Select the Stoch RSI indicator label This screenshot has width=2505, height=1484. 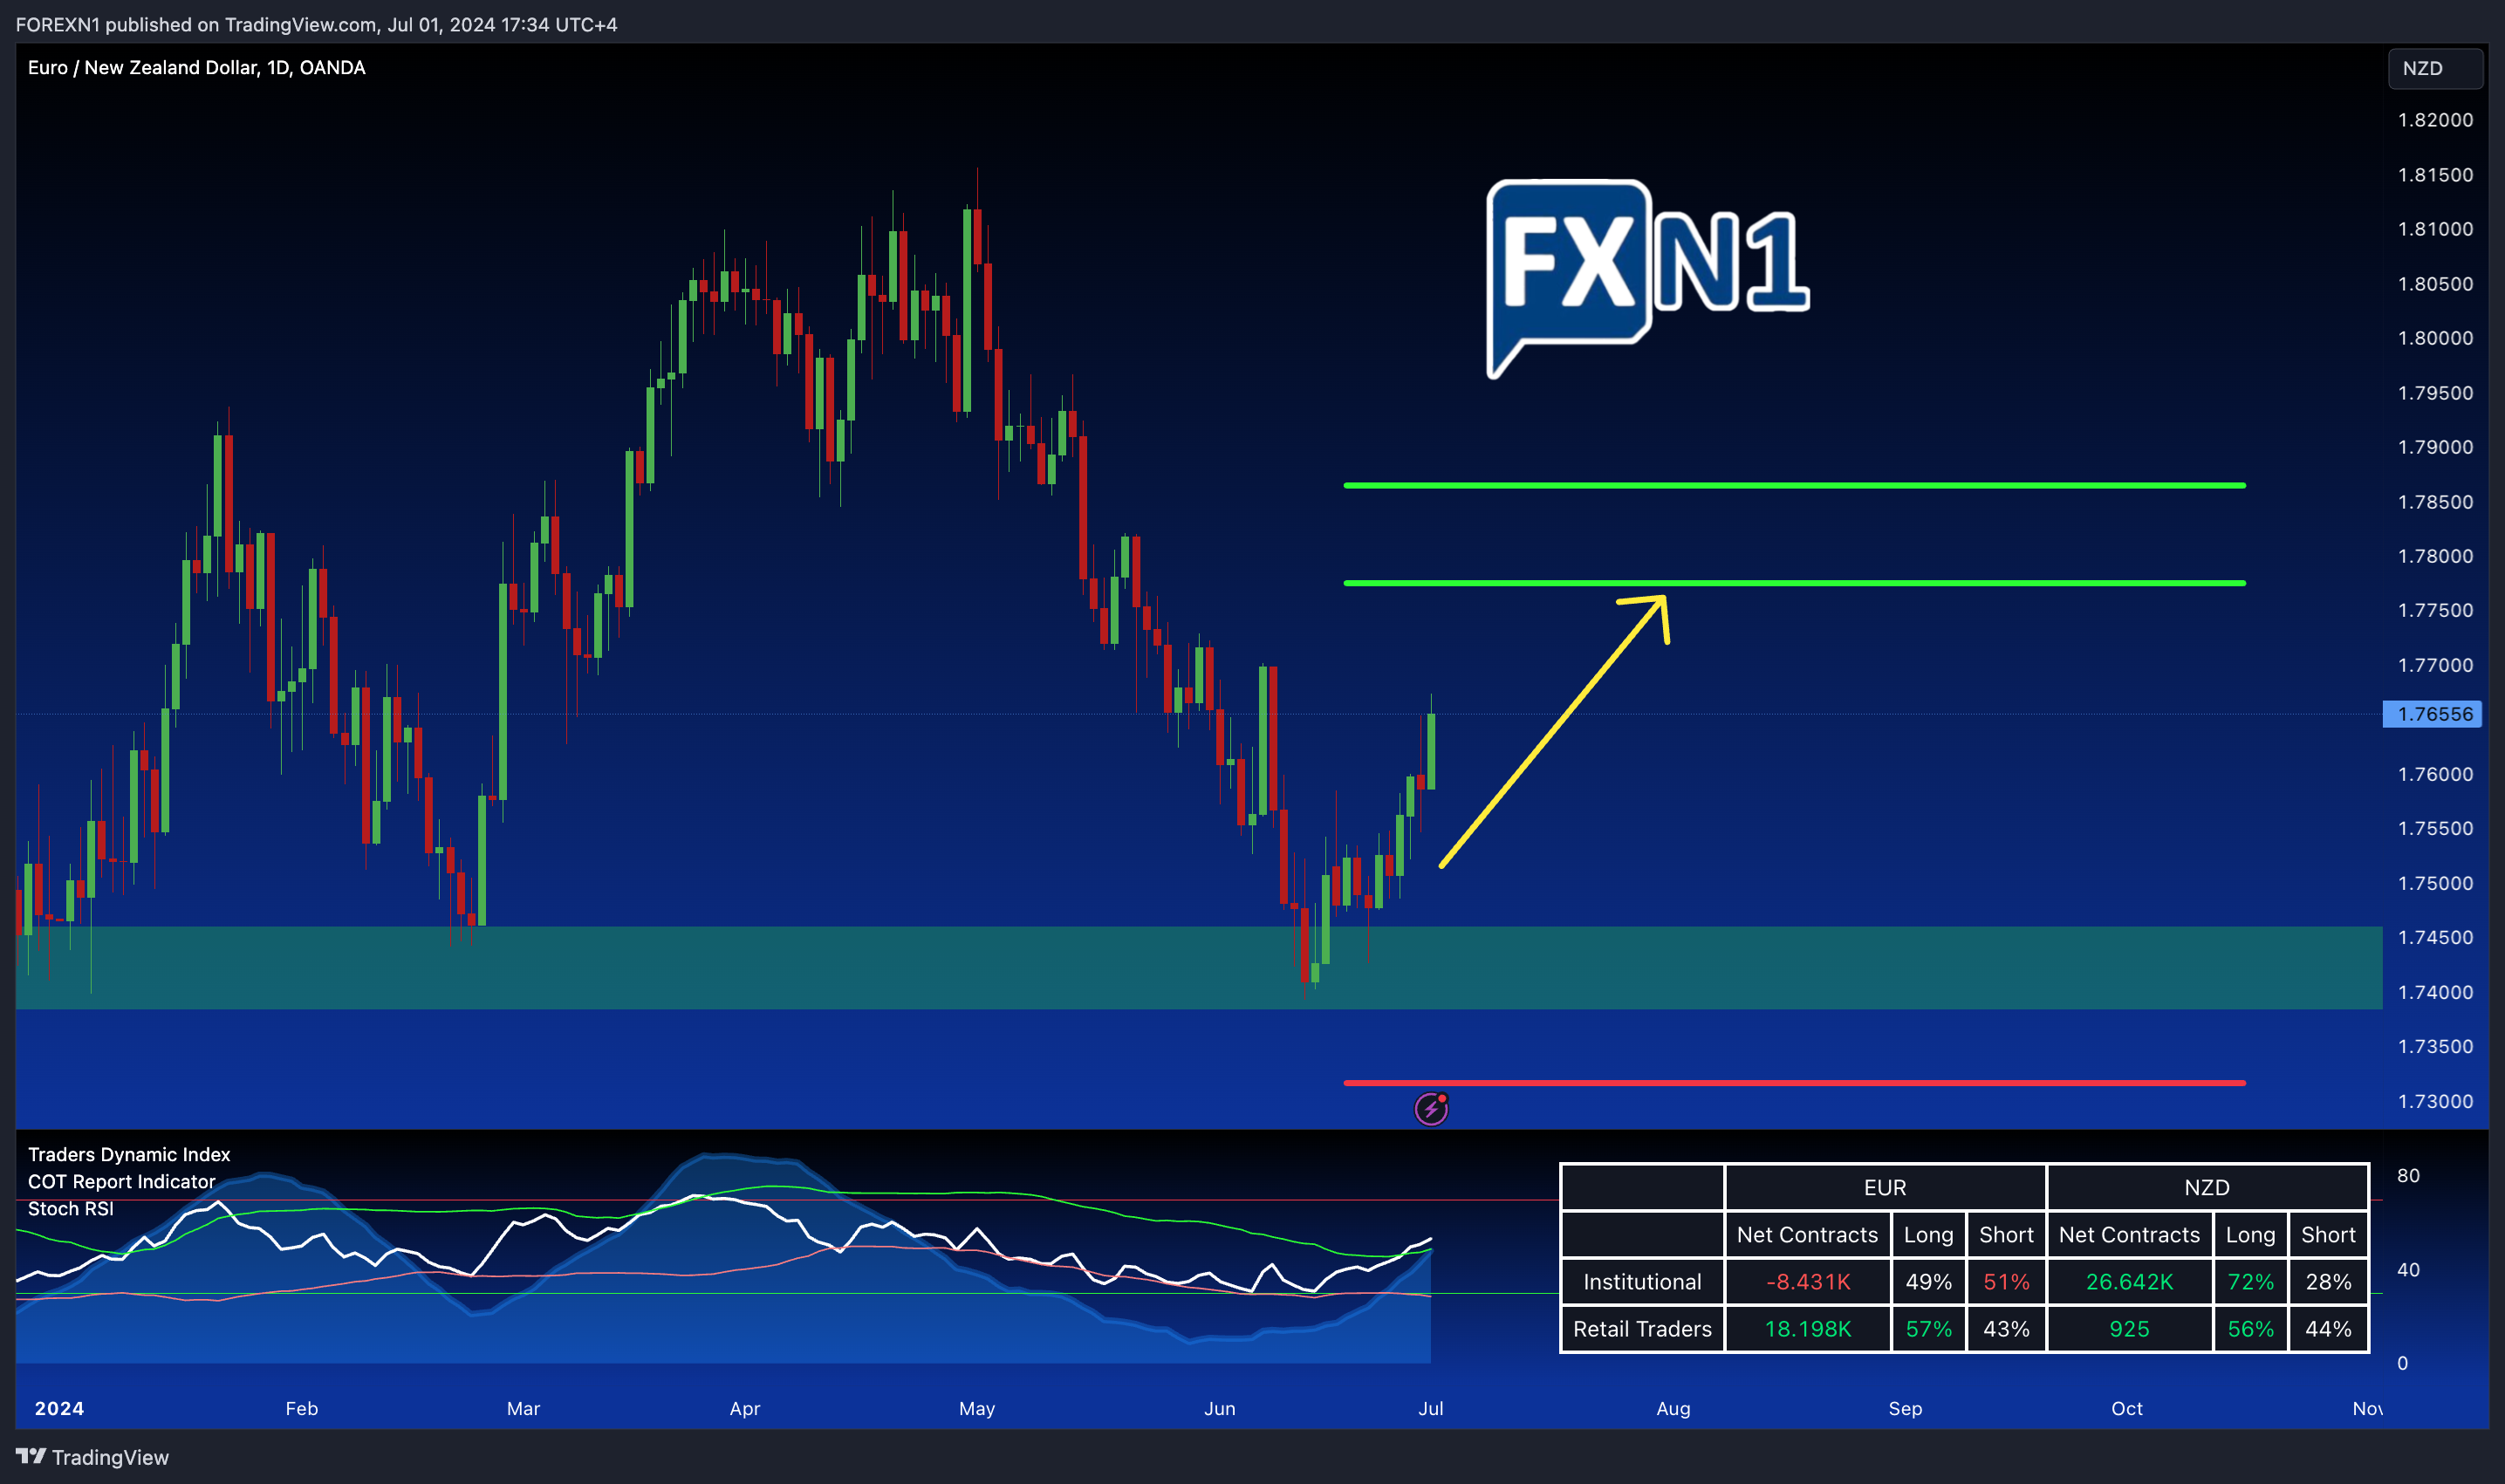pos(71,1208)
